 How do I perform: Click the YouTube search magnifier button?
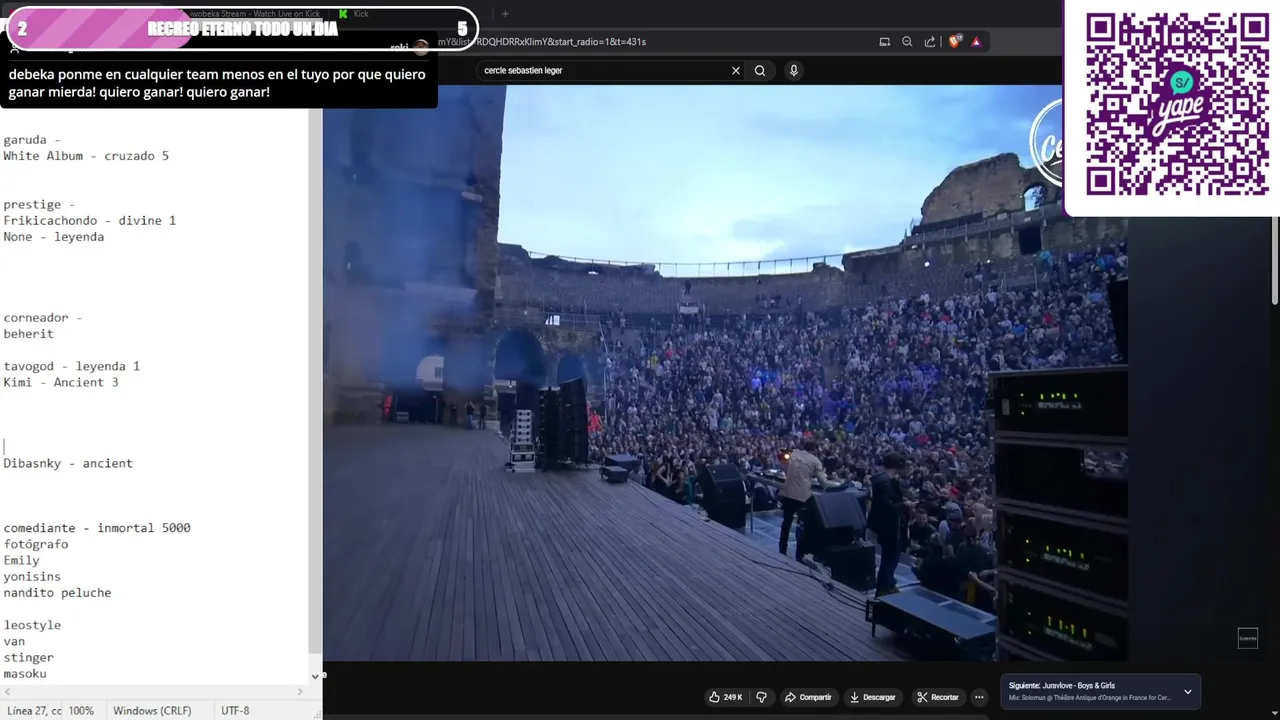pos(760,71)
